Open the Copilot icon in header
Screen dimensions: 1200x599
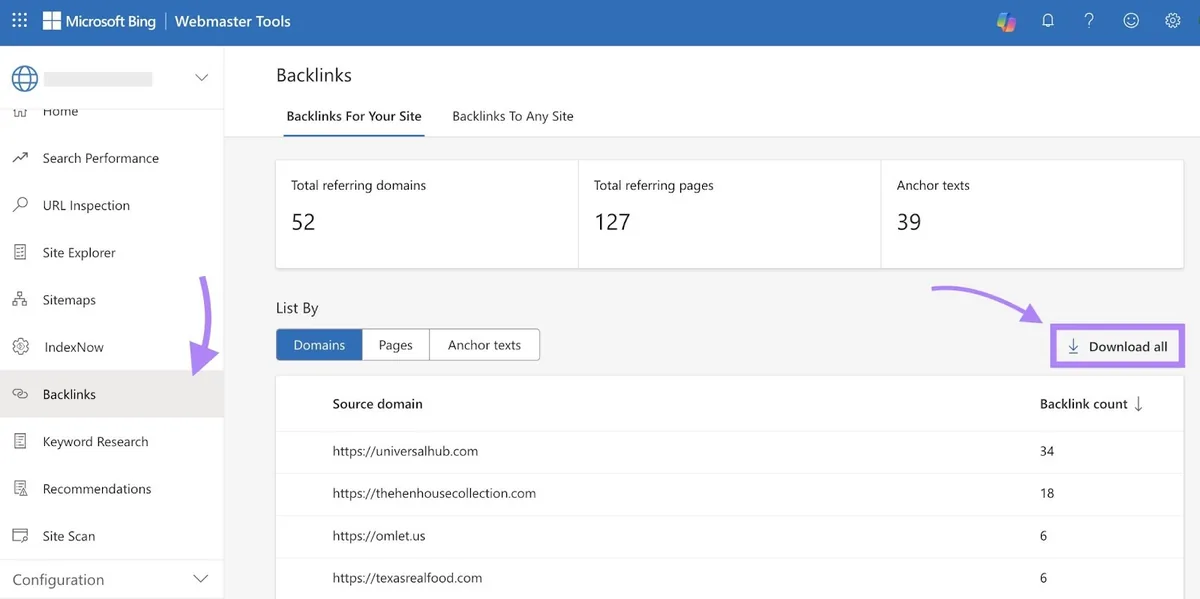[1006, 21]
